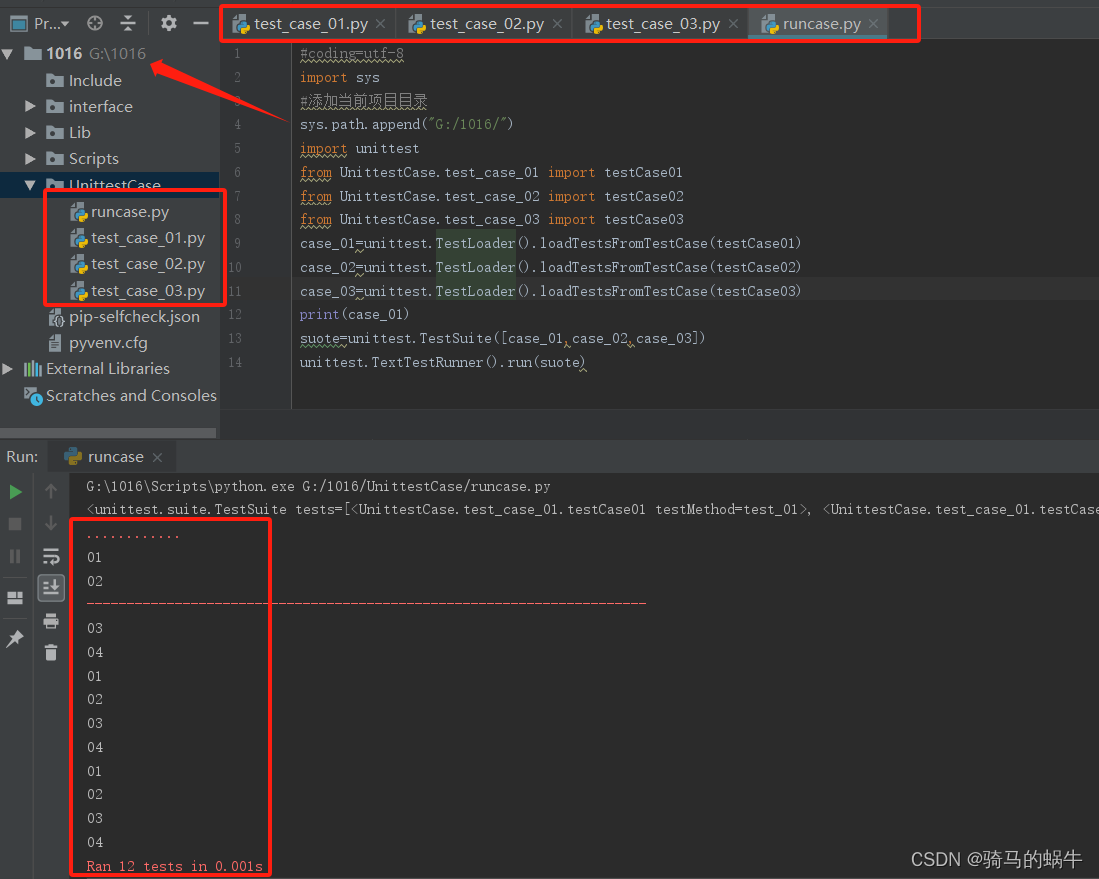Select test_case_01.py in the project tree
The image size is (1099, 879).
click(x=137, y=238)
